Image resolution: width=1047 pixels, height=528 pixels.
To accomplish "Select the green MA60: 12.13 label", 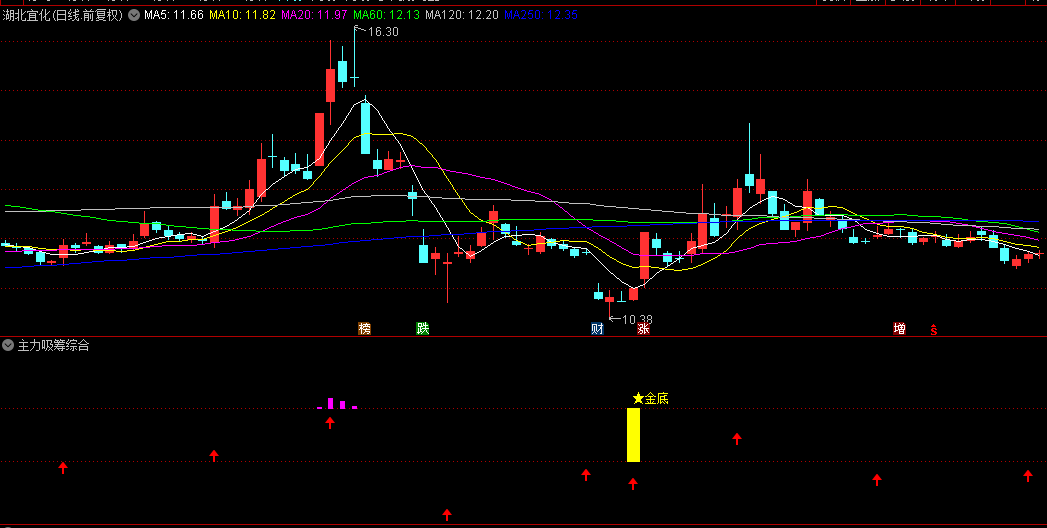I will tap(387, 15).
